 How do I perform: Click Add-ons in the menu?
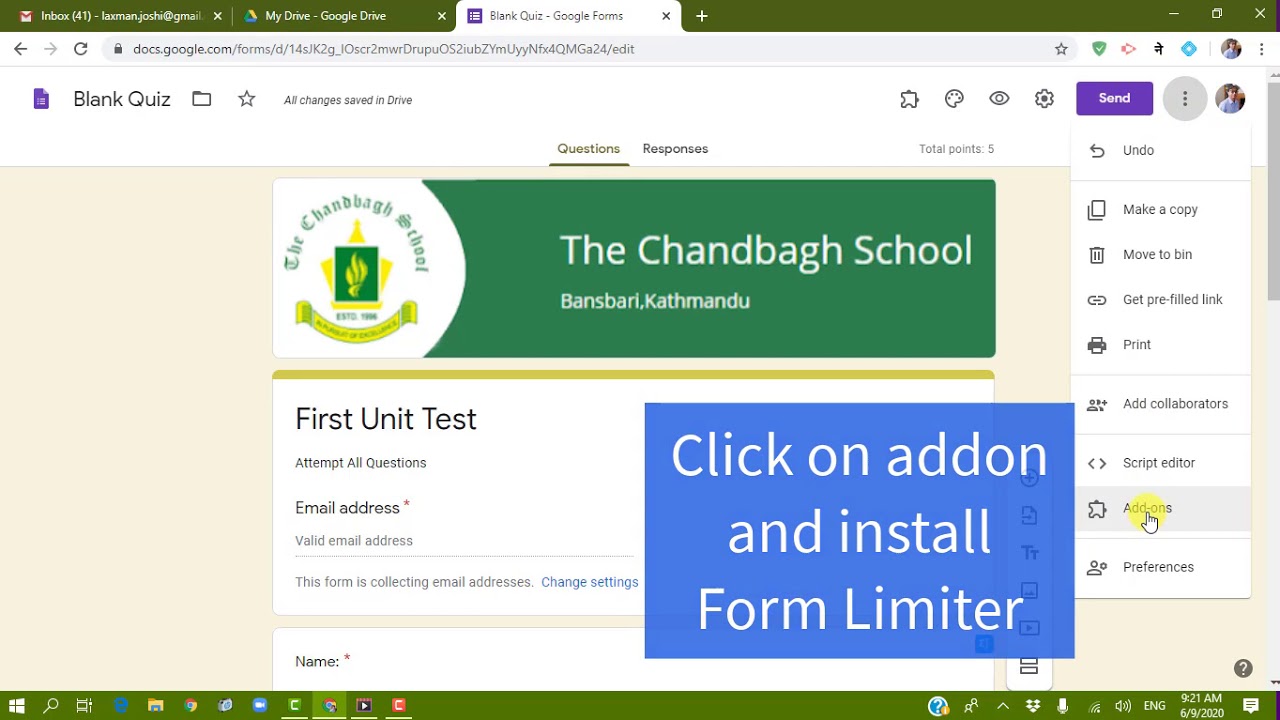(x=1161, y=508)
